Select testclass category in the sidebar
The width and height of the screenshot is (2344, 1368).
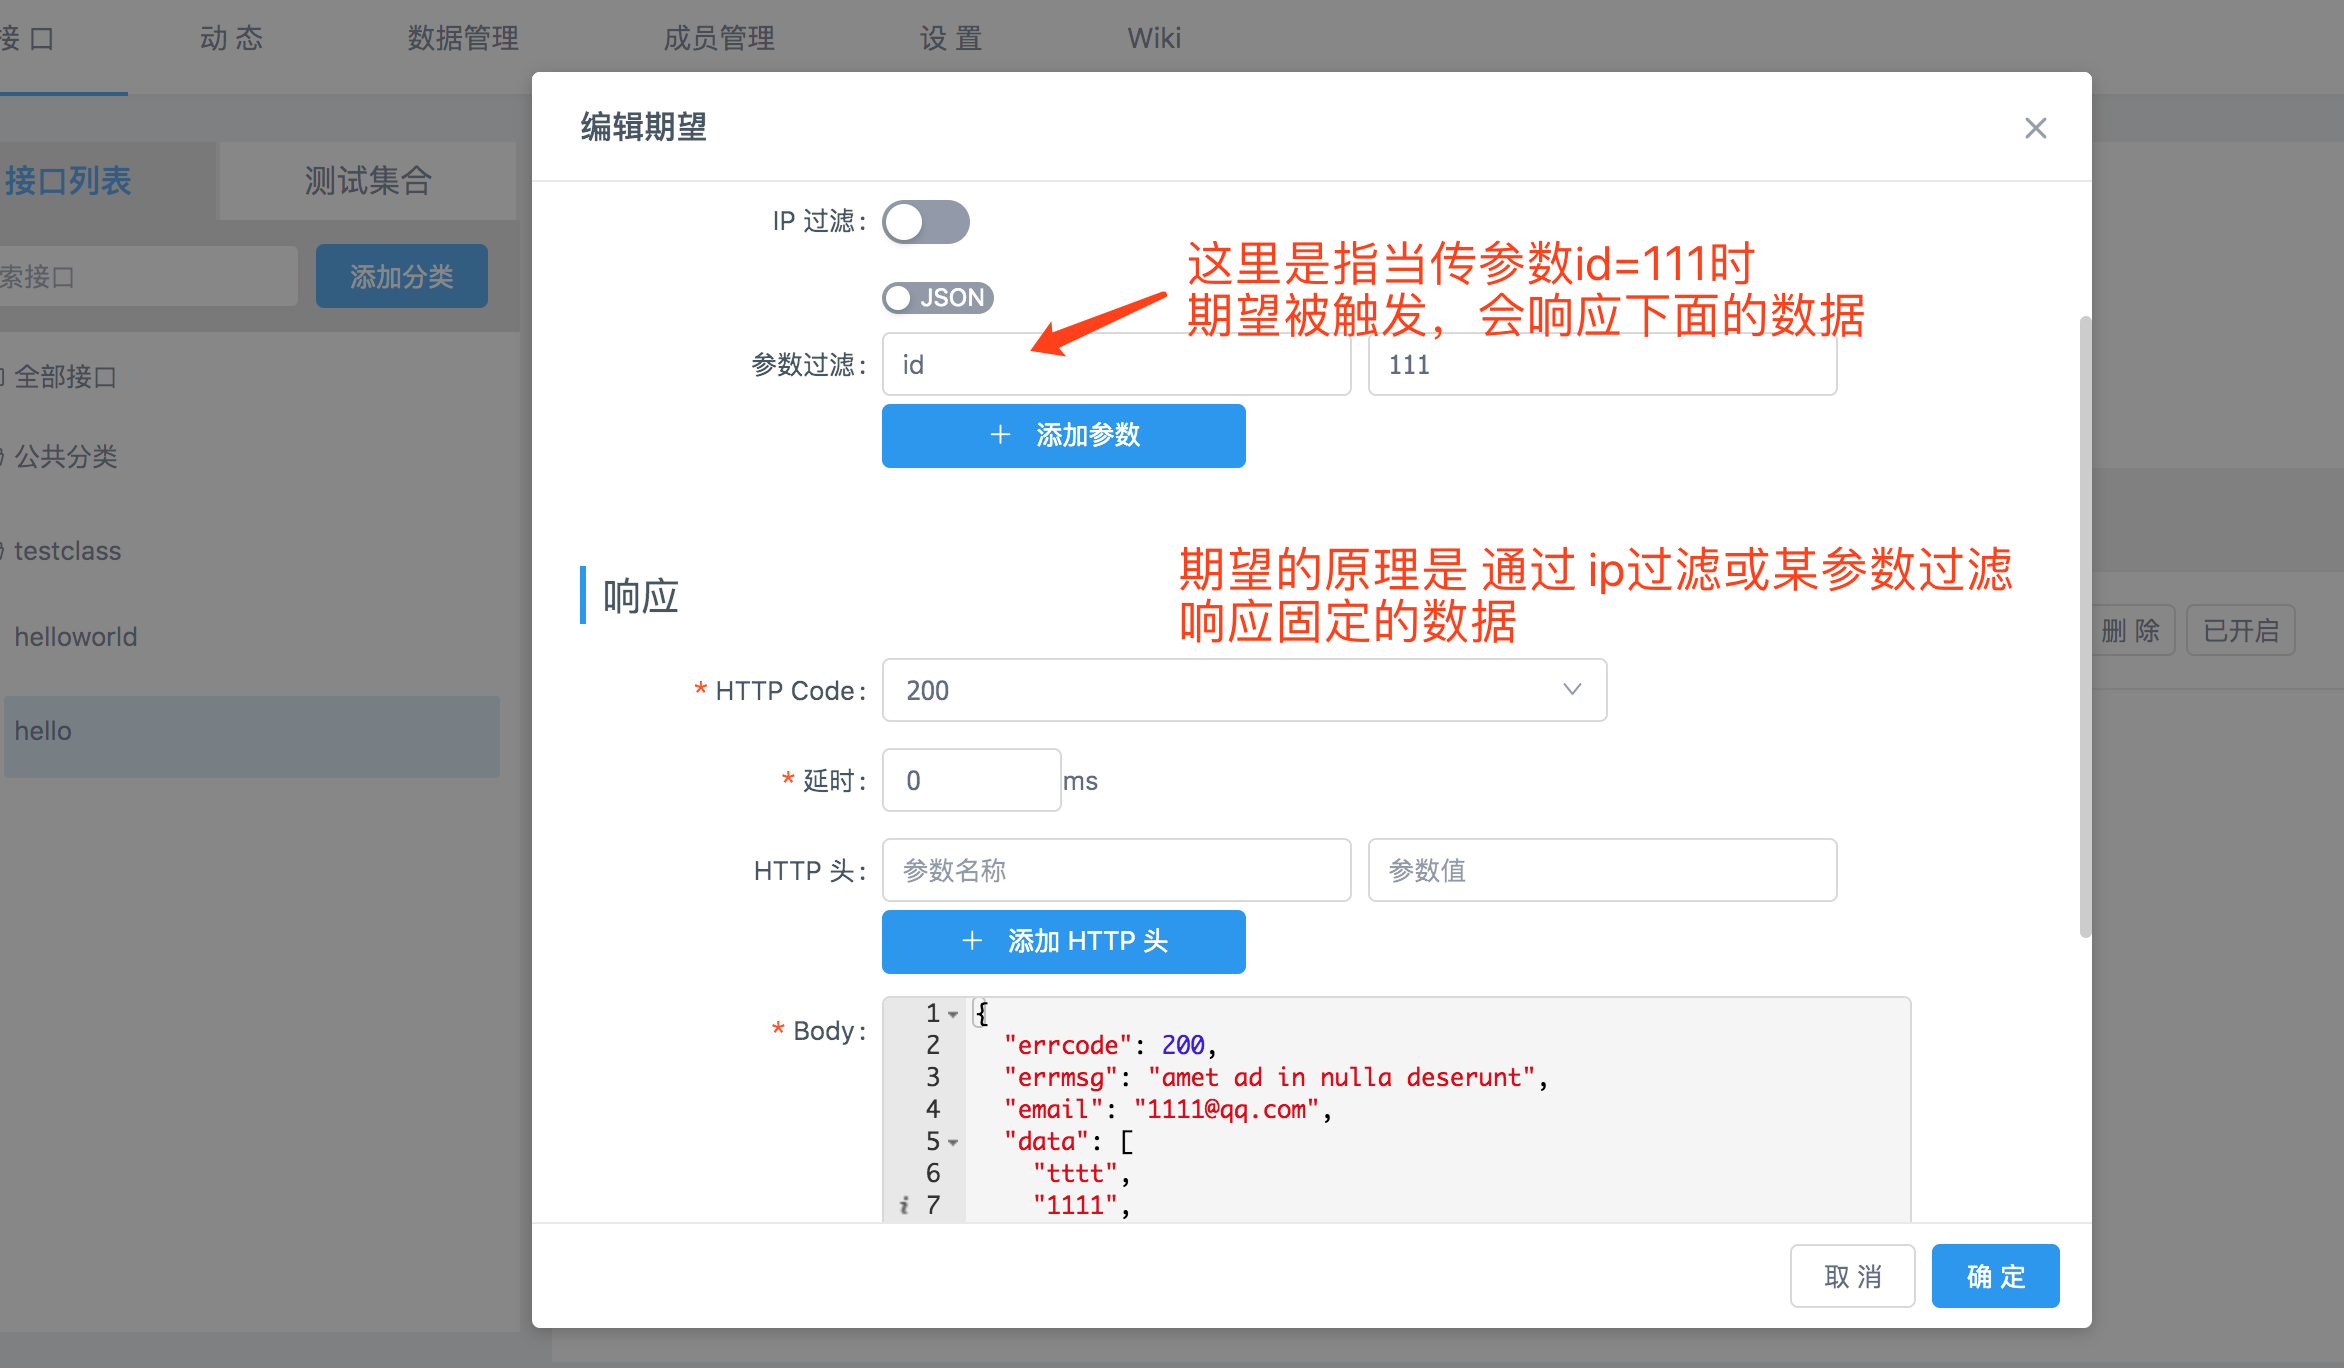(x=67, y=551)
